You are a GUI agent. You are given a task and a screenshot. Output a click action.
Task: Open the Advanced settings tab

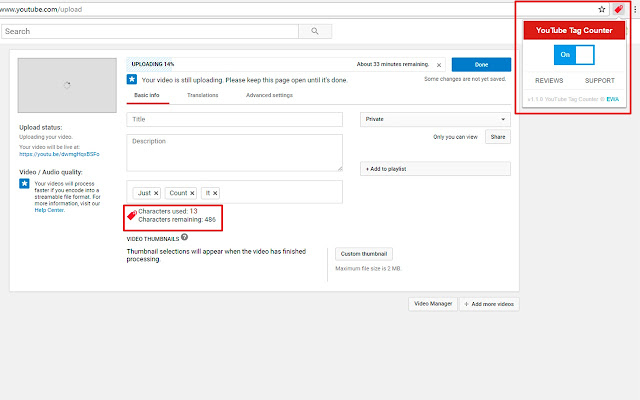tap(269, 95)
